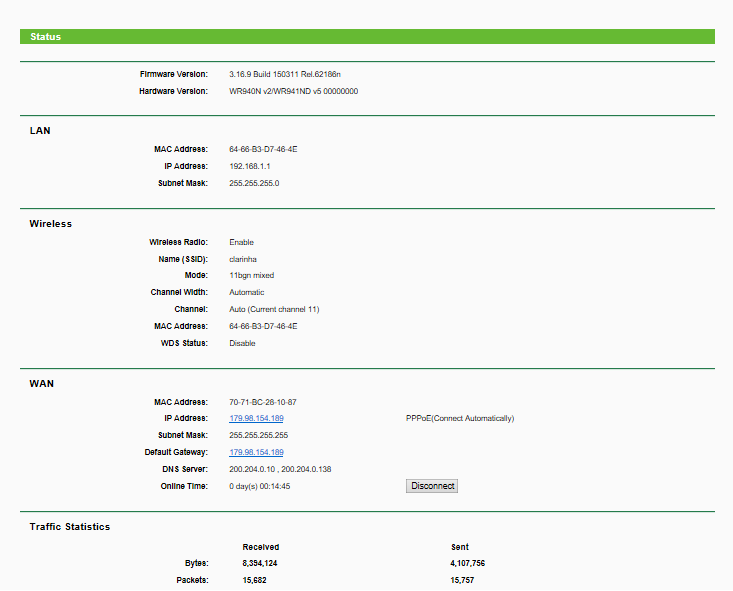Click the WDS Status label

point(184,343)
